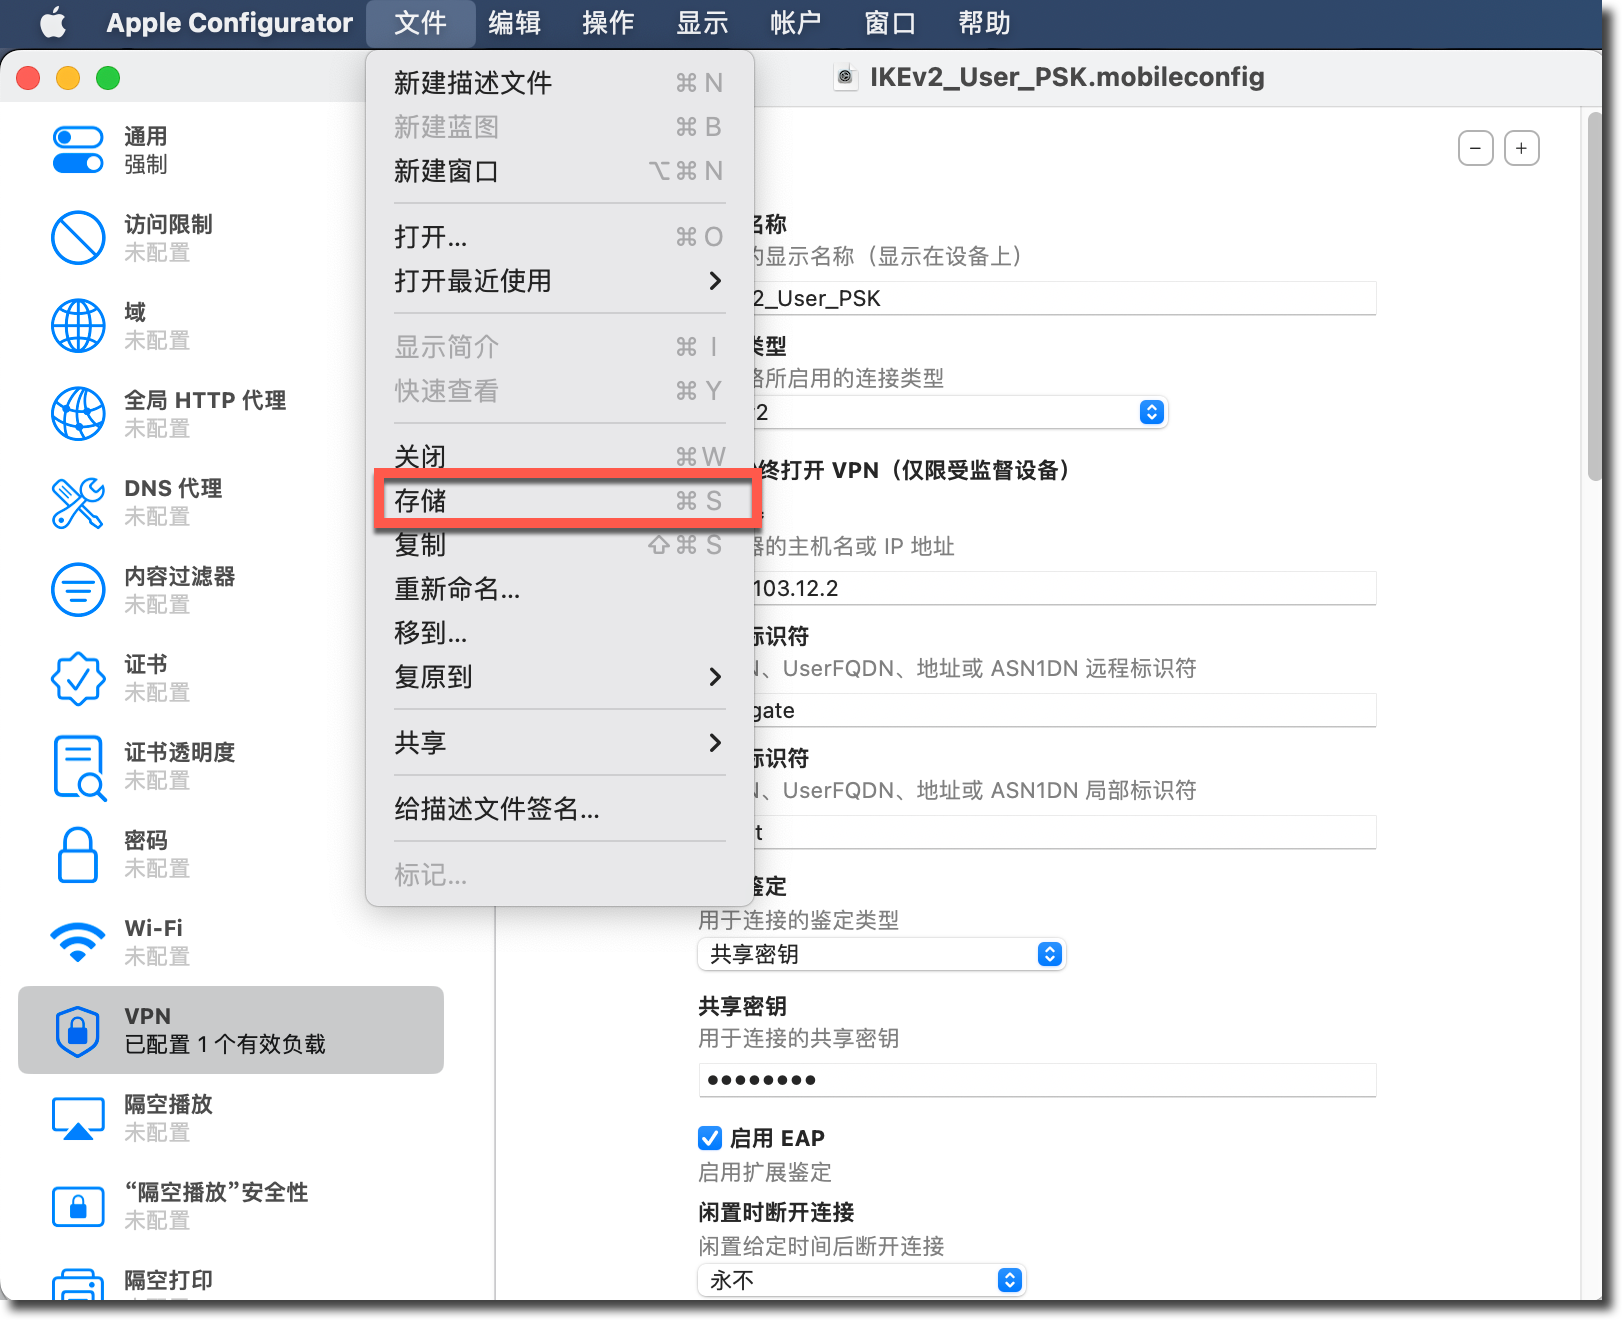Open 全局 HTTP 代理 icon
The width and height of the screenshot is (1622, 1320).
point(78,414)
